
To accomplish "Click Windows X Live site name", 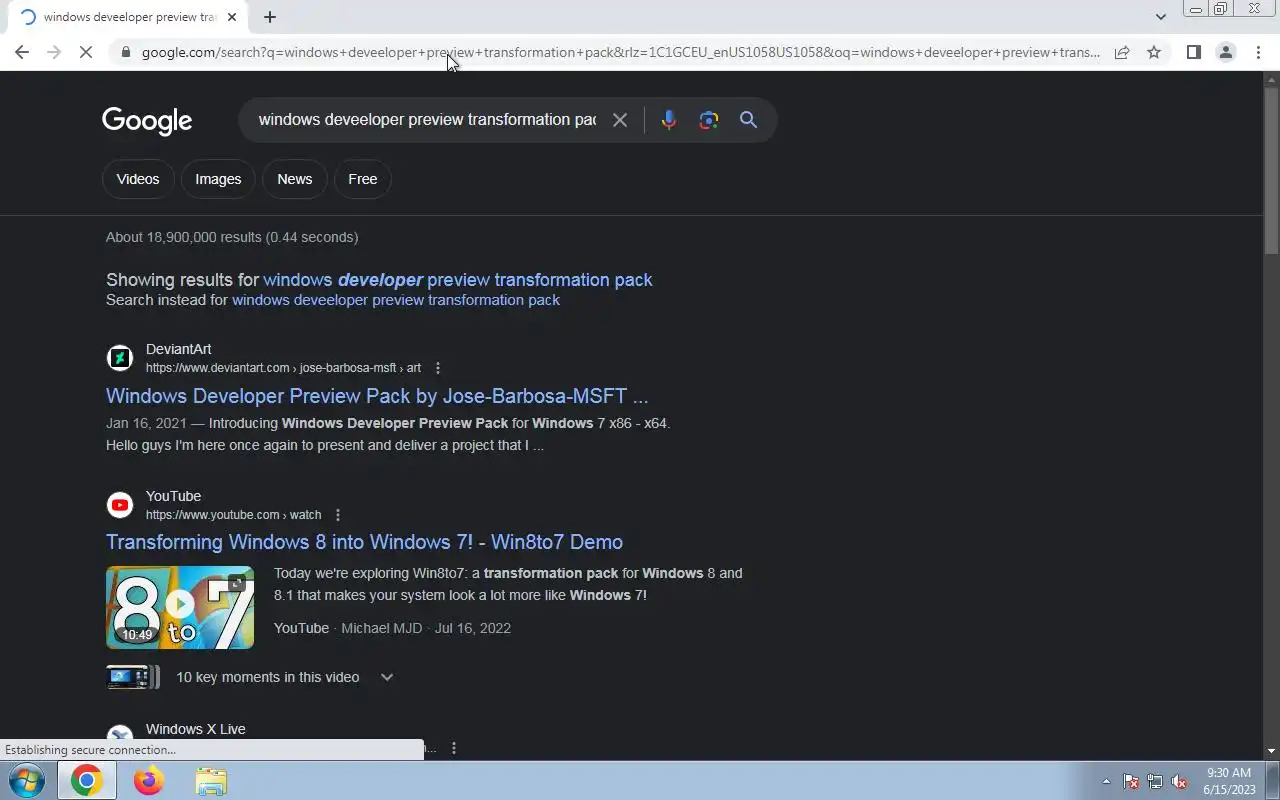I will tap(196, 729).
